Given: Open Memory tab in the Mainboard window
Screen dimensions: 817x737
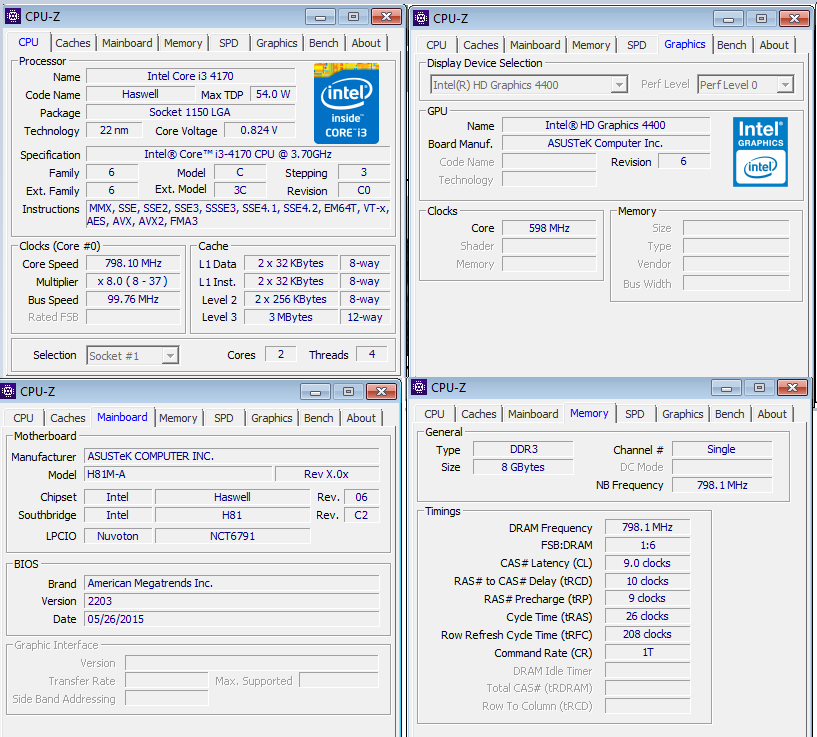Looking at the screenshot, I should 178,418.
